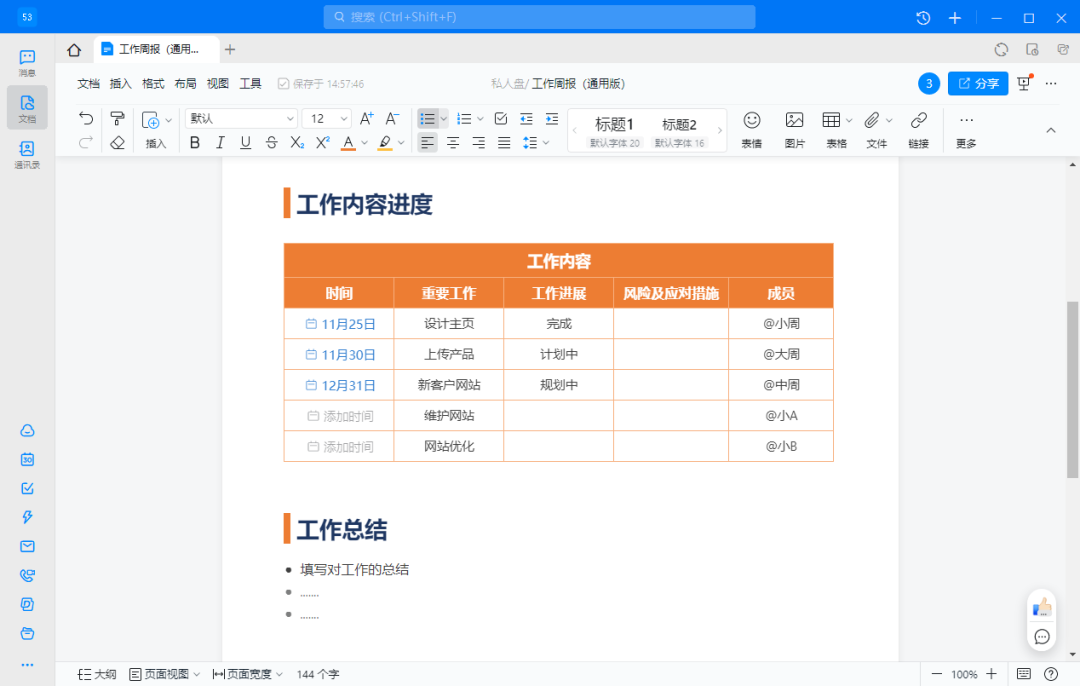Open the font name dropdown (默认)
Image resolution: width=1080 pixels, height=686 pixels.
241,119
